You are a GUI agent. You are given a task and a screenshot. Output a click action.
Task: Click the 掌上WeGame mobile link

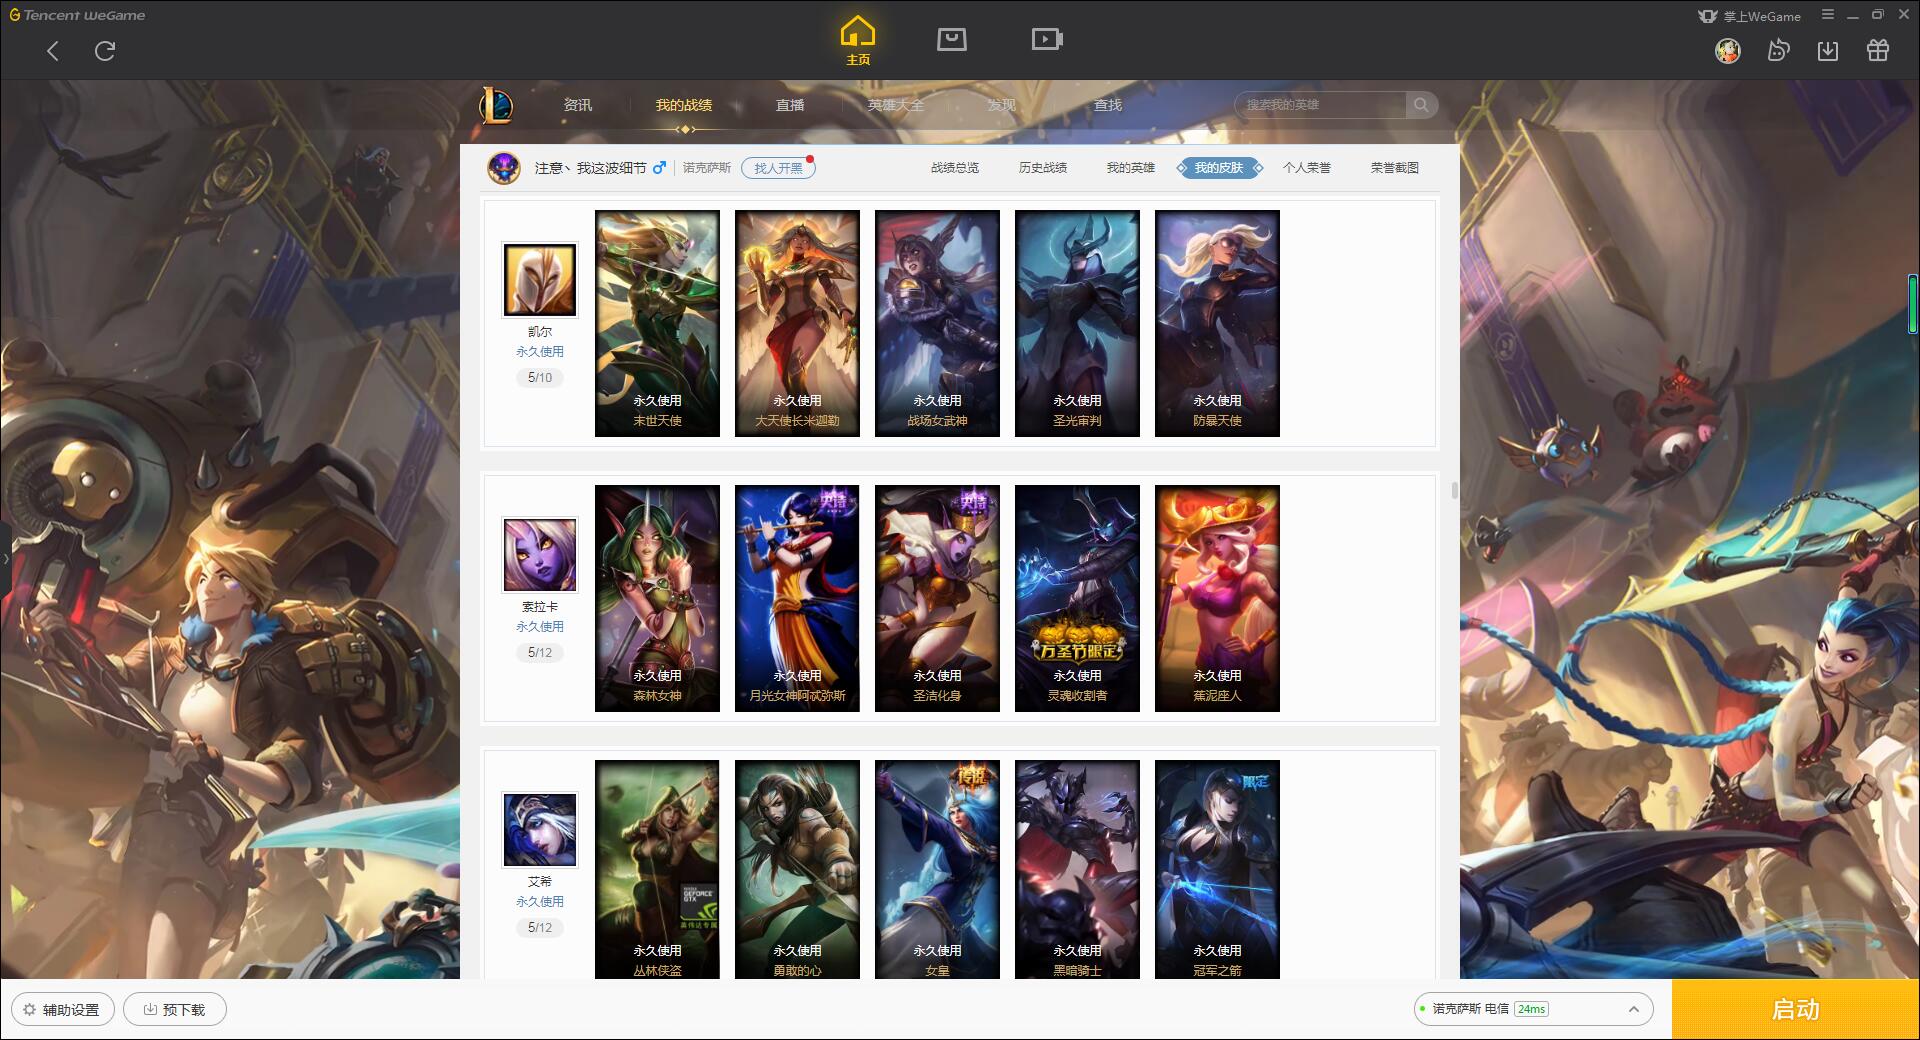click(x=1750, y=16)
